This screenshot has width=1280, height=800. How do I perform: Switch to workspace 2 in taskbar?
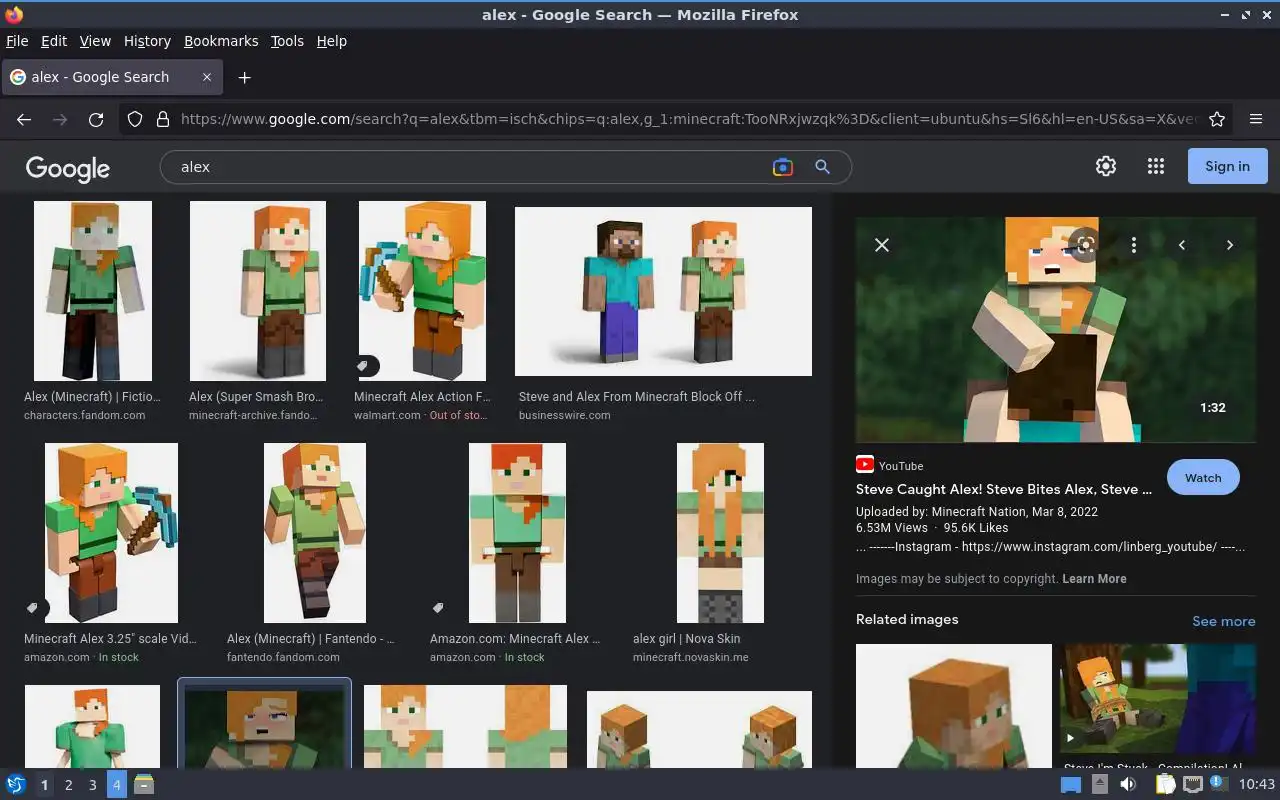coord(68,785)
